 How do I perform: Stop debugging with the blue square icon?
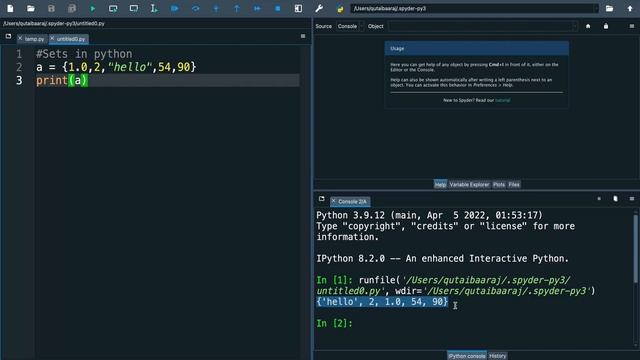coord(278,8)
